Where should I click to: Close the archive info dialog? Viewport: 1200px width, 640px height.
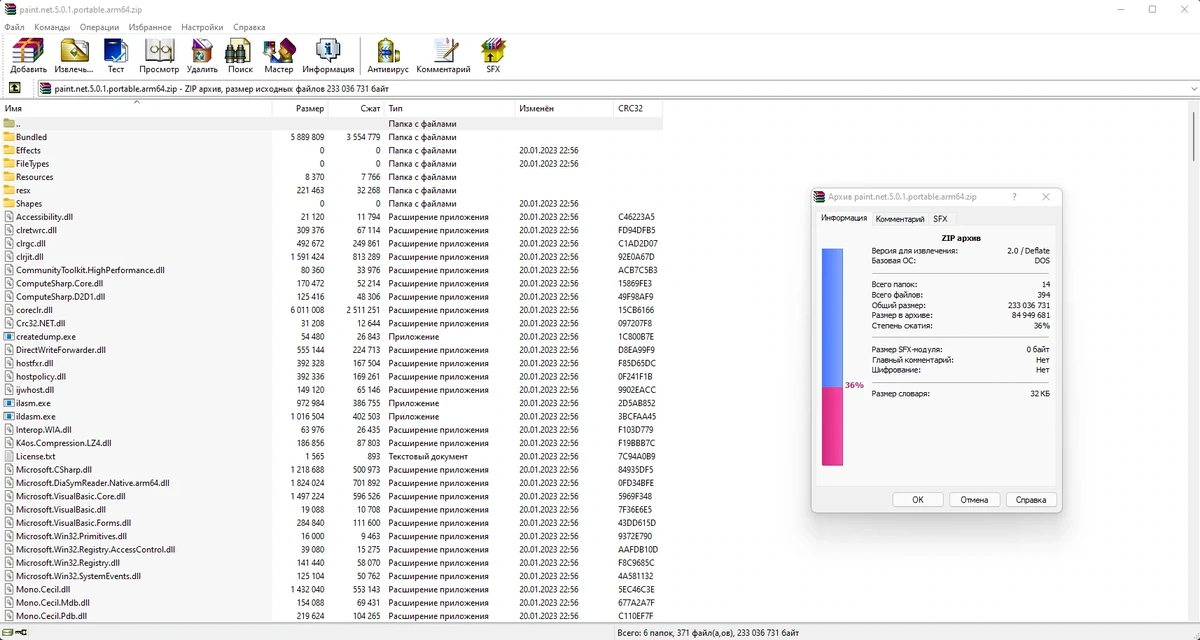pyautogui.click(x=1046, y=197)
